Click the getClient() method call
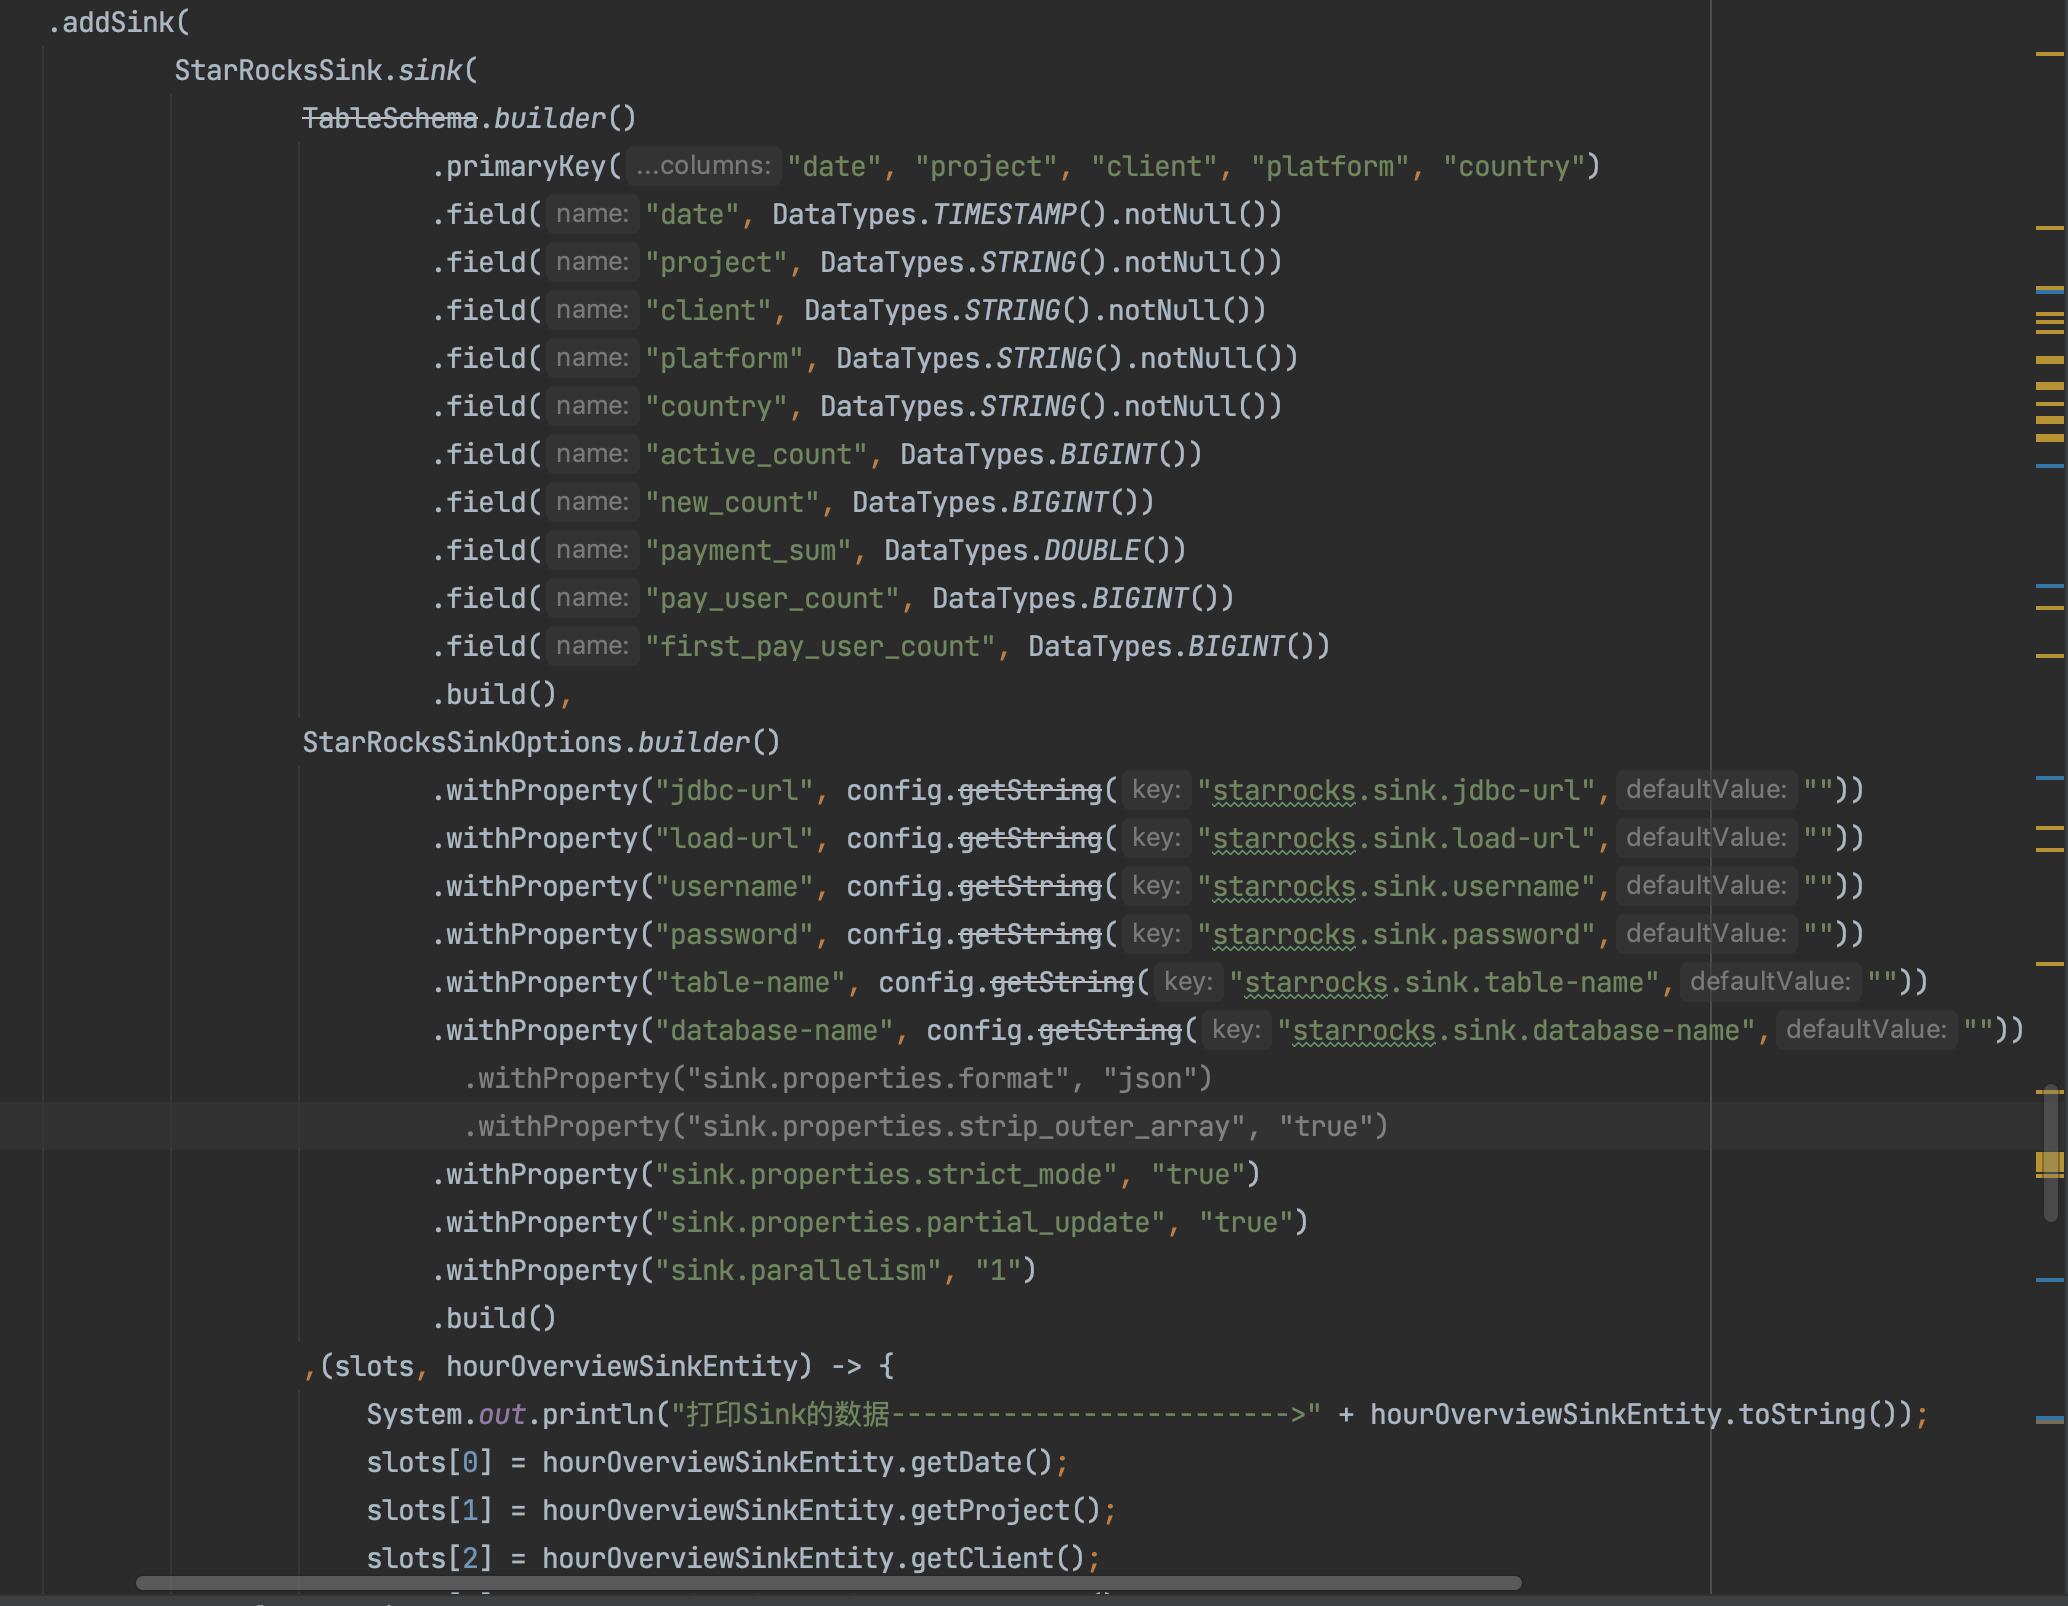Image resolution: width=2068 pixels, height=1606 pixels. pos(997,1558)
